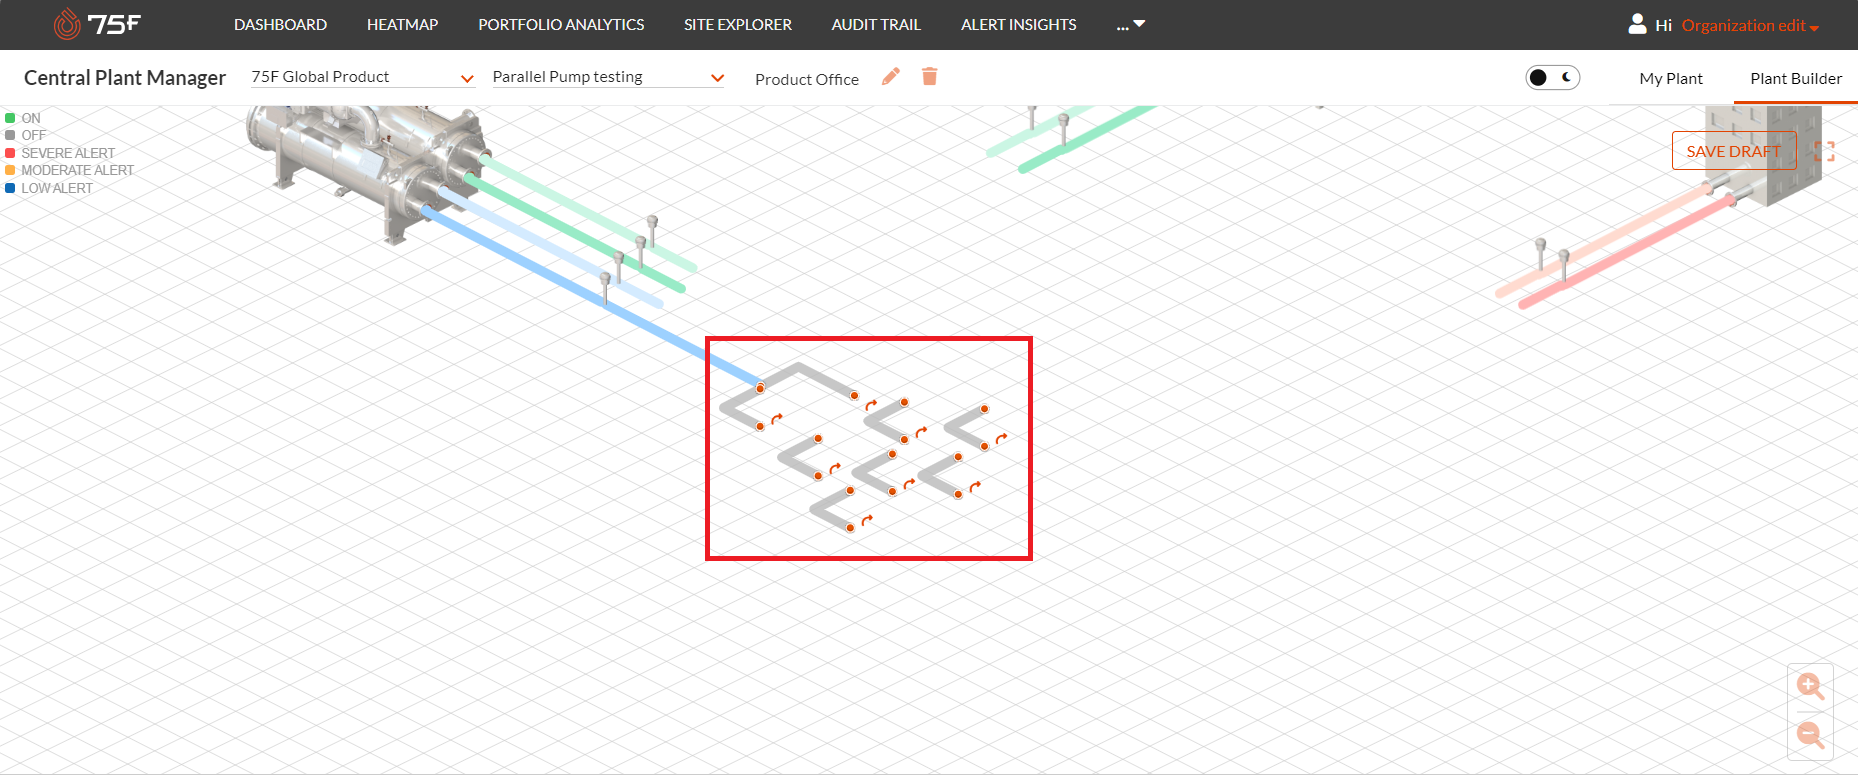Switch to SITE EXPLORER

(x=738, y=25)
